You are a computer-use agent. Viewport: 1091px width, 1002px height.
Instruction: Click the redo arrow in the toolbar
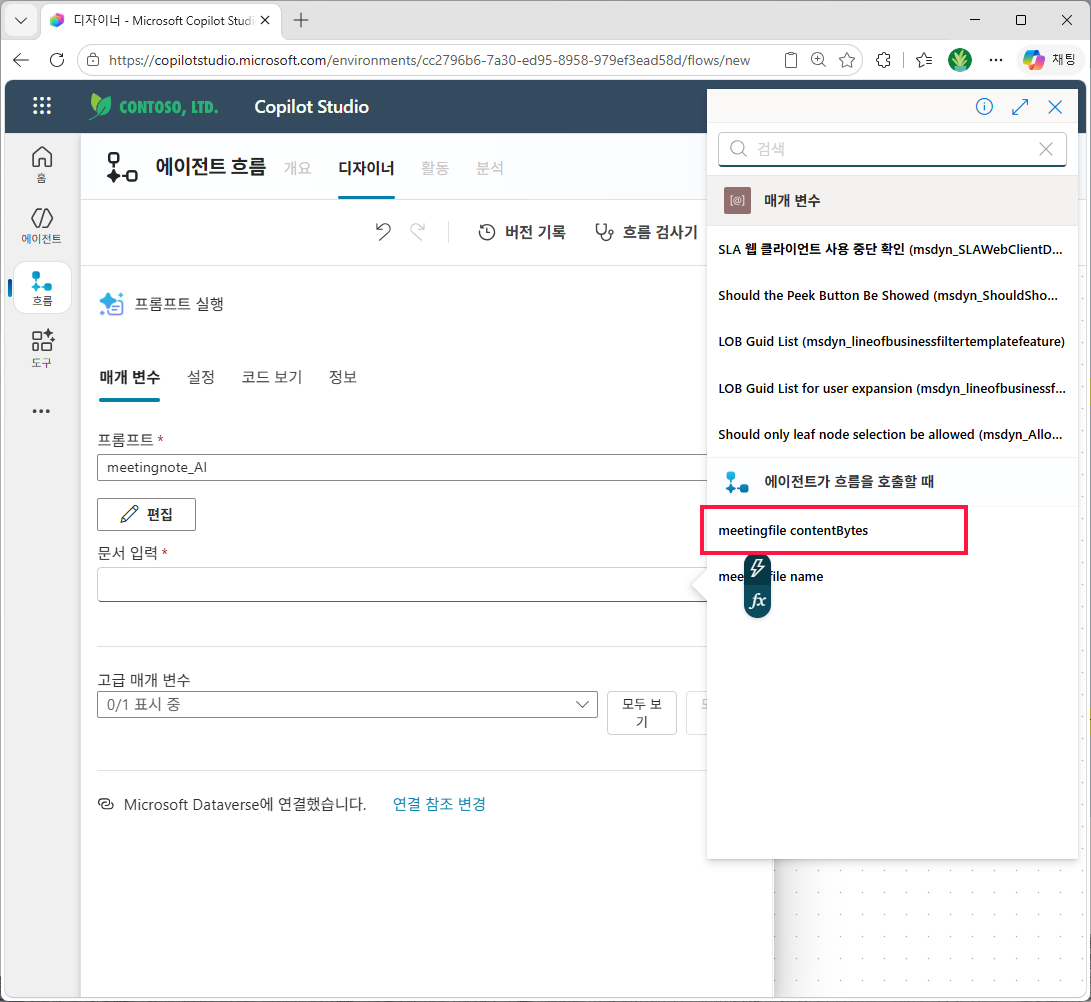(x=417, y=232)
